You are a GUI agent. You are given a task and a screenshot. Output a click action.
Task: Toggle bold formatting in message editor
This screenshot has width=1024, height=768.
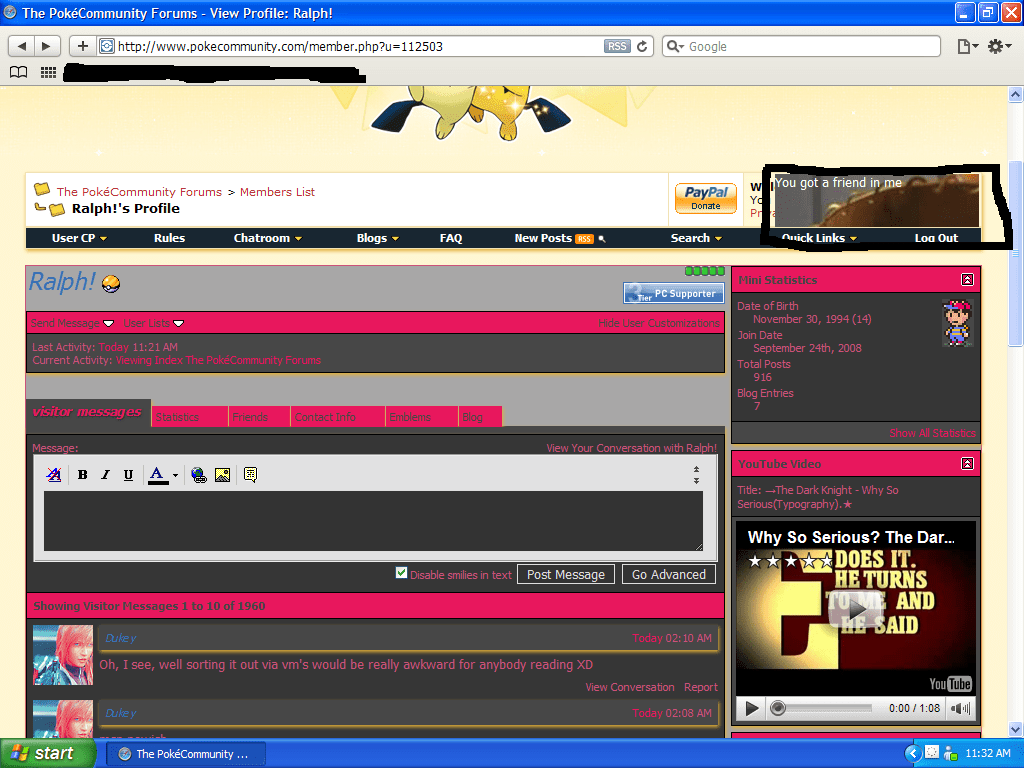(82, 475)
